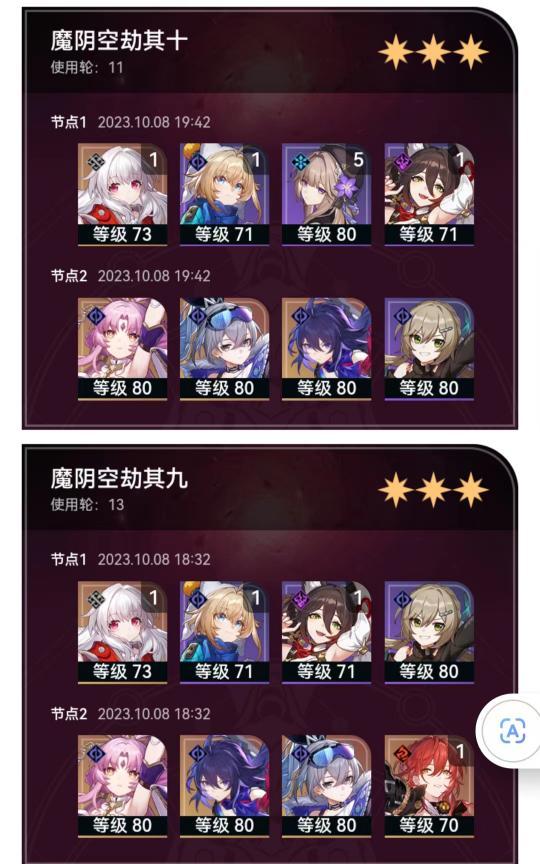
Task: Tap the dark blue-haired level 80 character in stage nine
Action: pos(224,786)
